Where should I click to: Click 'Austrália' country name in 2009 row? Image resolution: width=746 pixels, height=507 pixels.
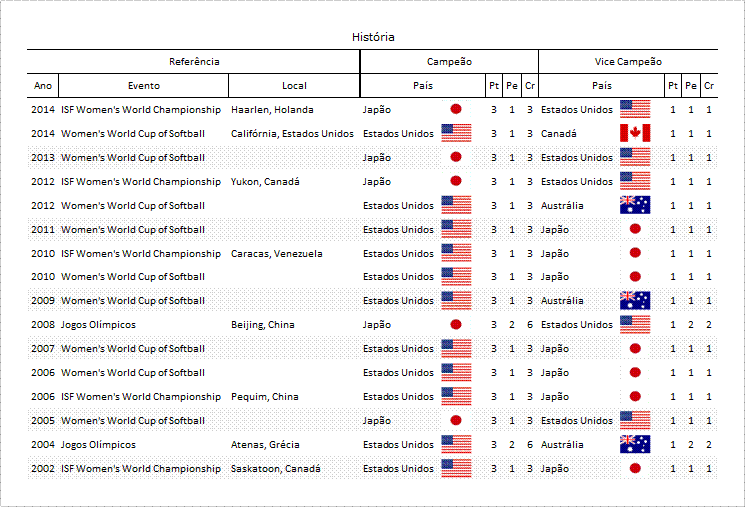[x=562, y=301]
